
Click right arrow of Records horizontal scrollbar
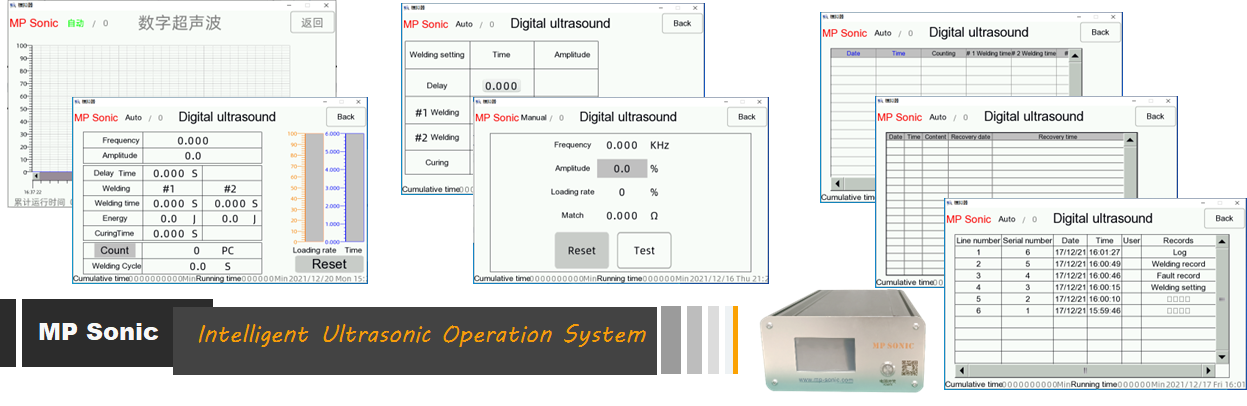pyautogui.click(x=1208, y=370)
